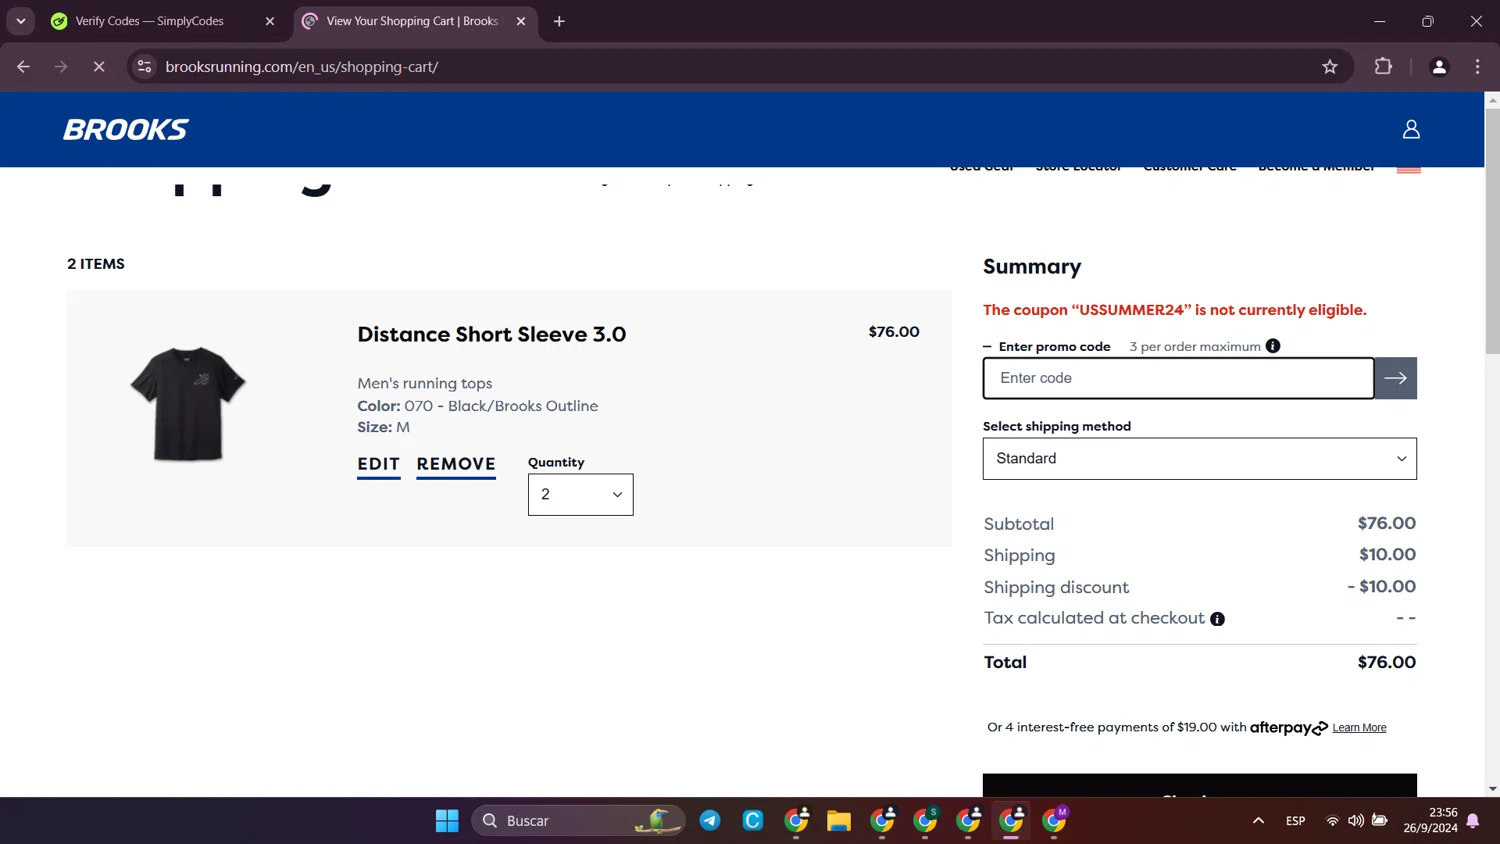
Task: Close the Verify Codes SimplyCodes tab
Action: 270,21
